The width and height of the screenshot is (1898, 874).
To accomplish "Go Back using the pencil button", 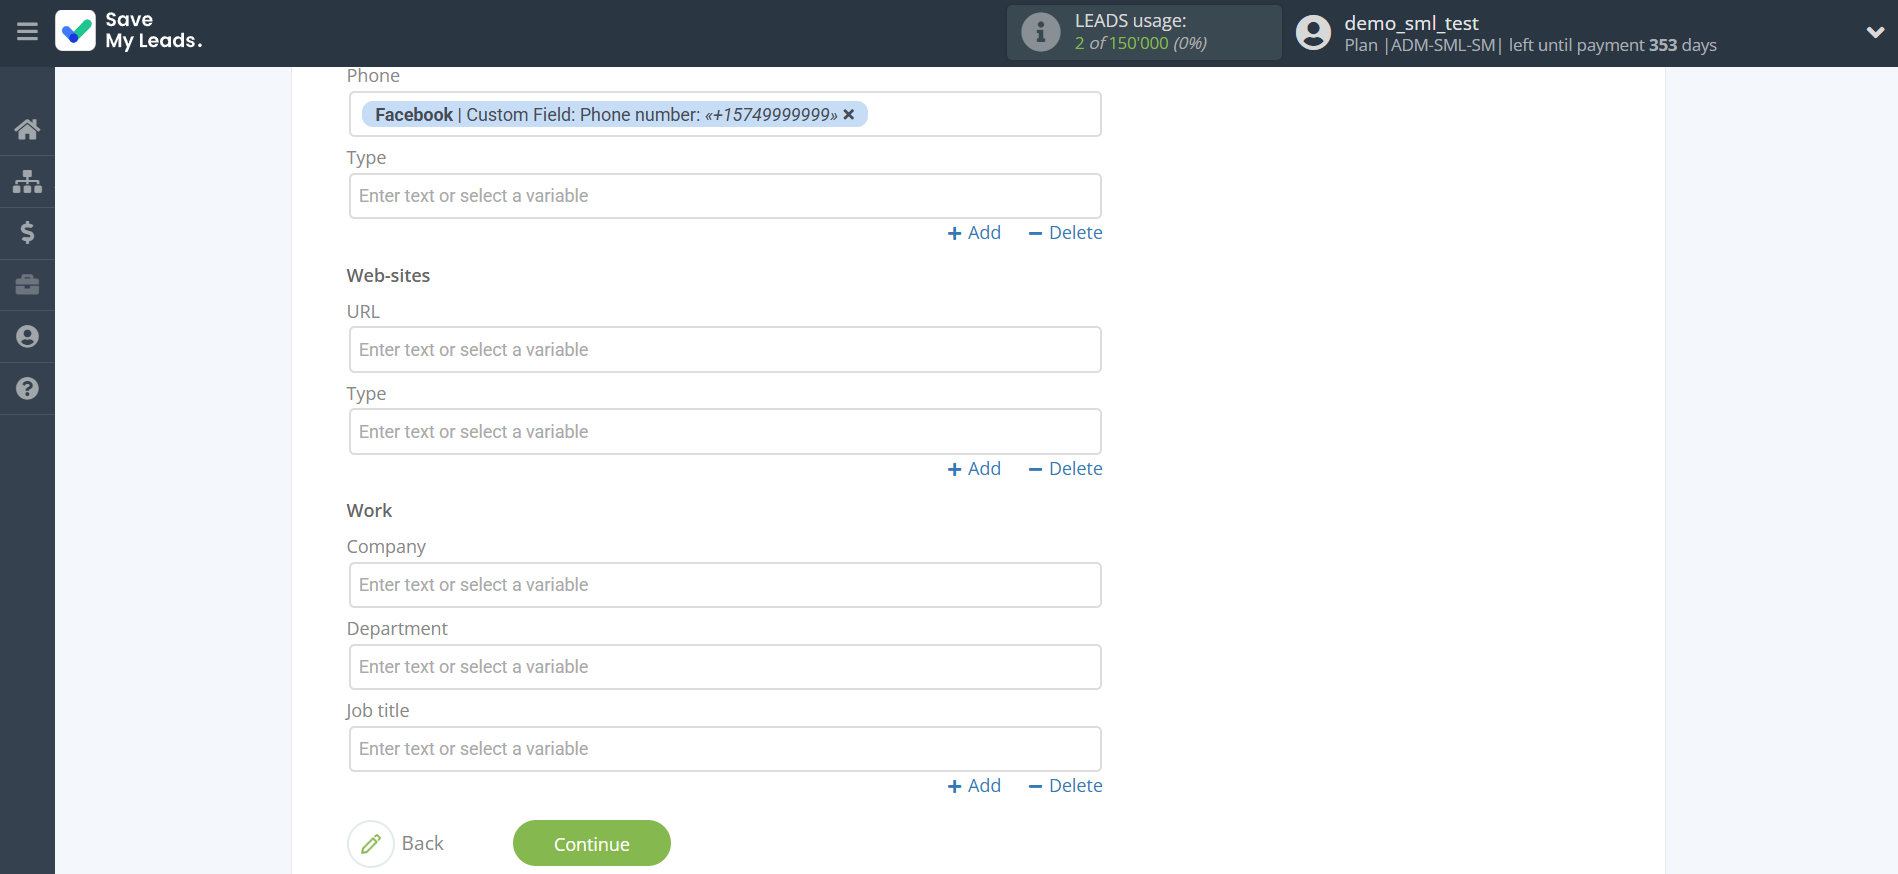I will (371, 844).
